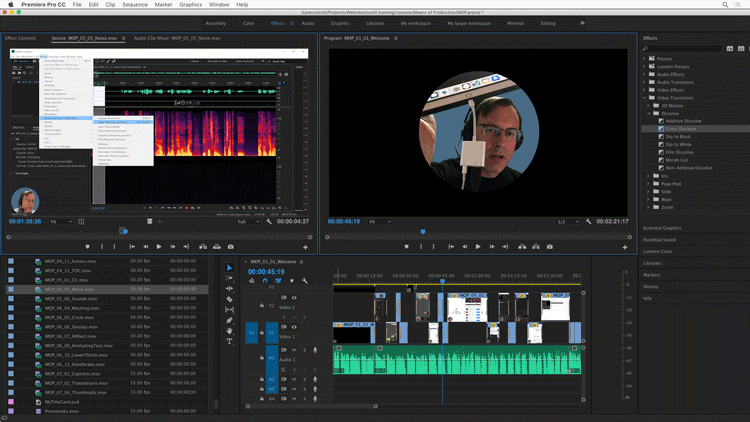Screen dimensions: 750x422
Task: Select MOP_04_08_Masking.mov in project list
Action: point(70,308)
